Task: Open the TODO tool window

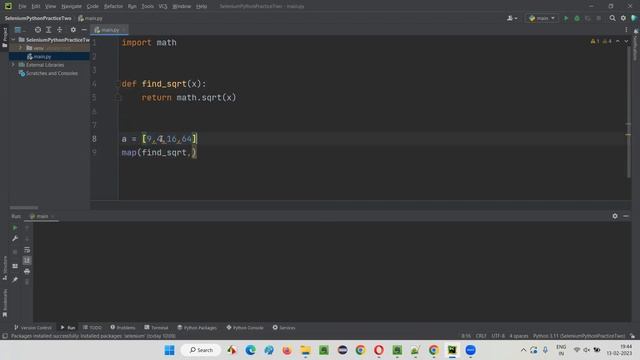Action: coord(92,327)
